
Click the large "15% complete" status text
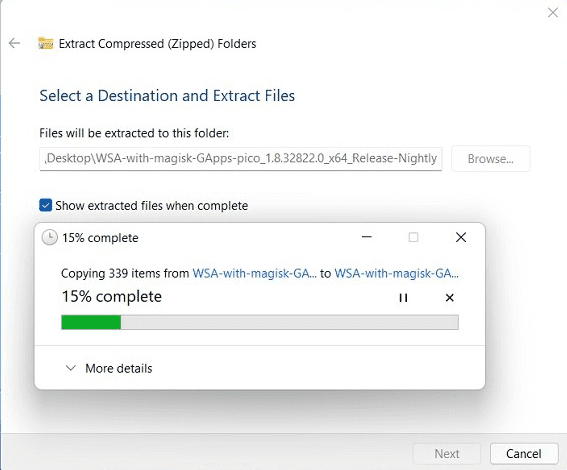(x=112, y=297)
